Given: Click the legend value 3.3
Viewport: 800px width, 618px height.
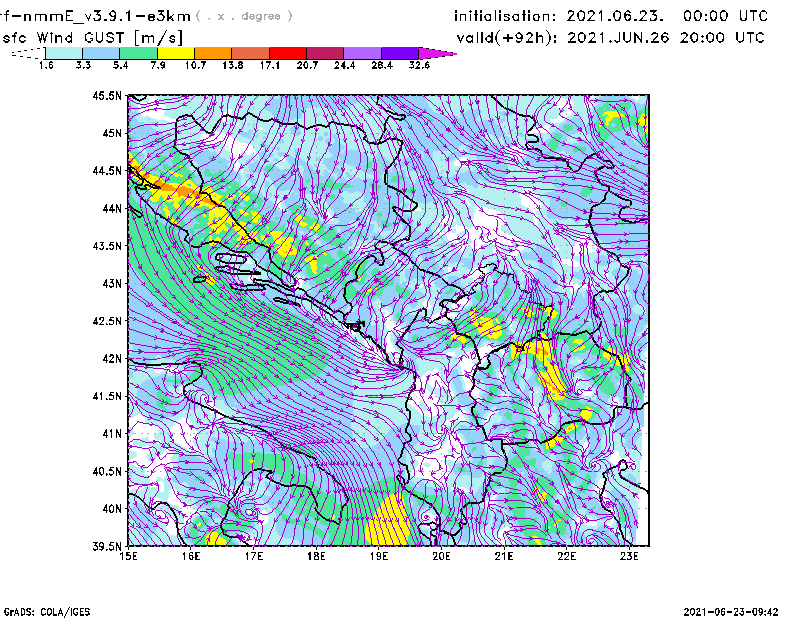Looking at the screenshot, I should click(83, 65).
